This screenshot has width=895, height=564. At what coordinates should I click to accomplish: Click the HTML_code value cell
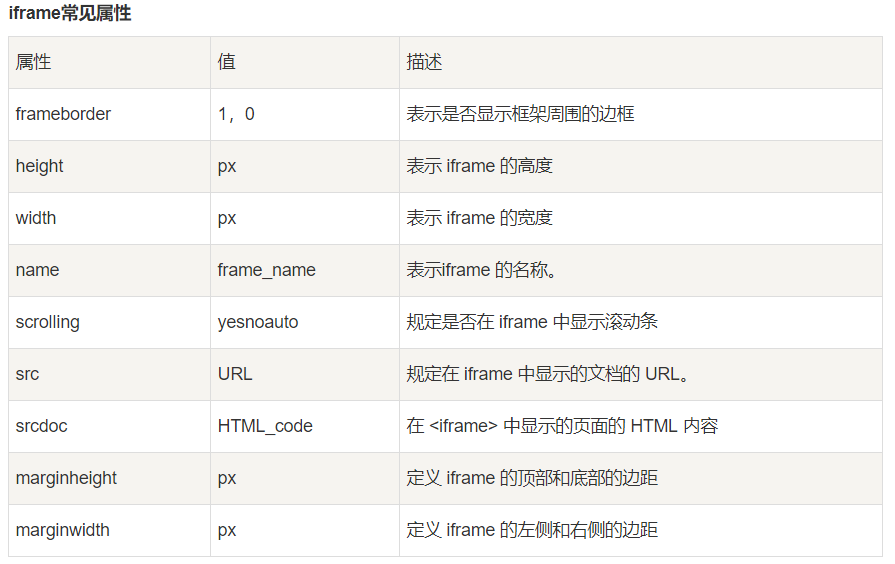pos(265,426)
